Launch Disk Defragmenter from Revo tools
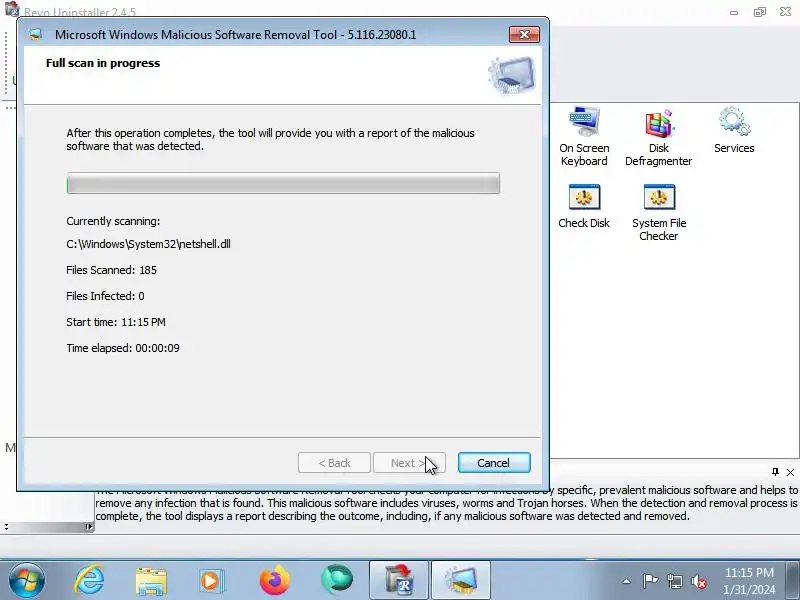The height and width of the screenshot is (600, 800). pyautogui.click(x=659, y=137)
